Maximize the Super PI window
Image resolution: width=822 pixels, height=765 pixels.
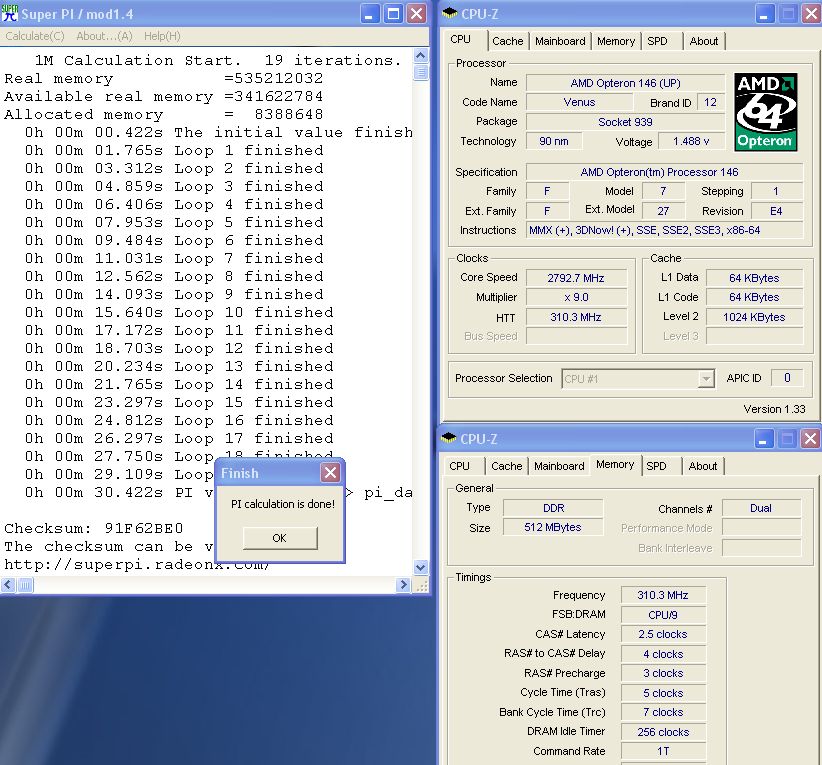(393, 14)
